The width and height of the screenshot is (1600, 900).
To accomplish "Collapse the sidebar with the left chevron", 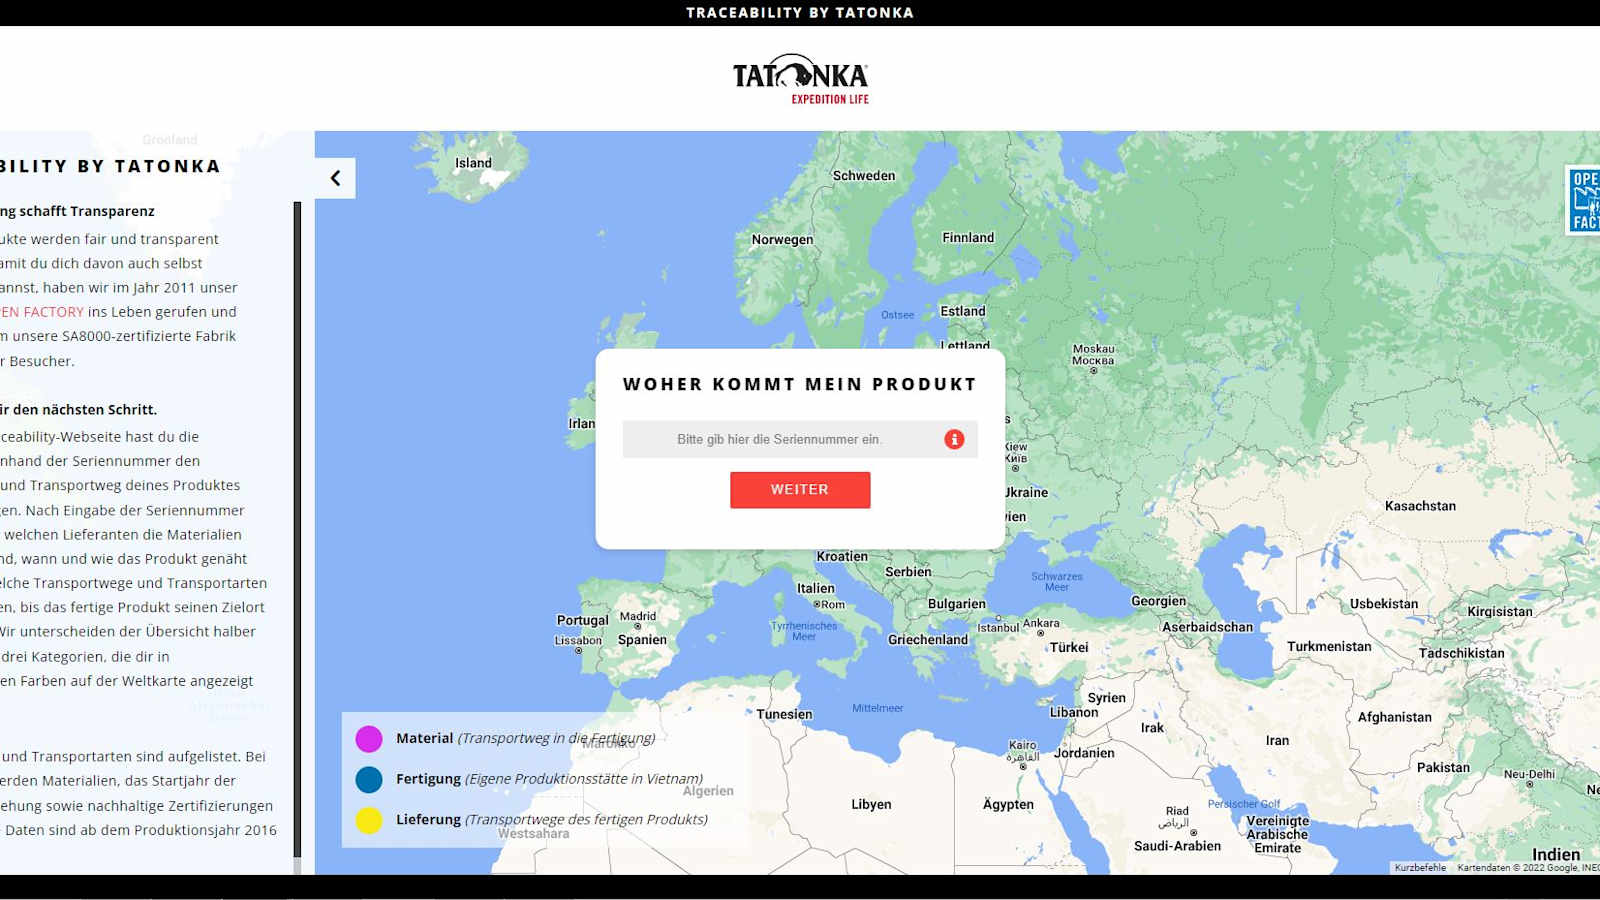I will click(335, 178).
